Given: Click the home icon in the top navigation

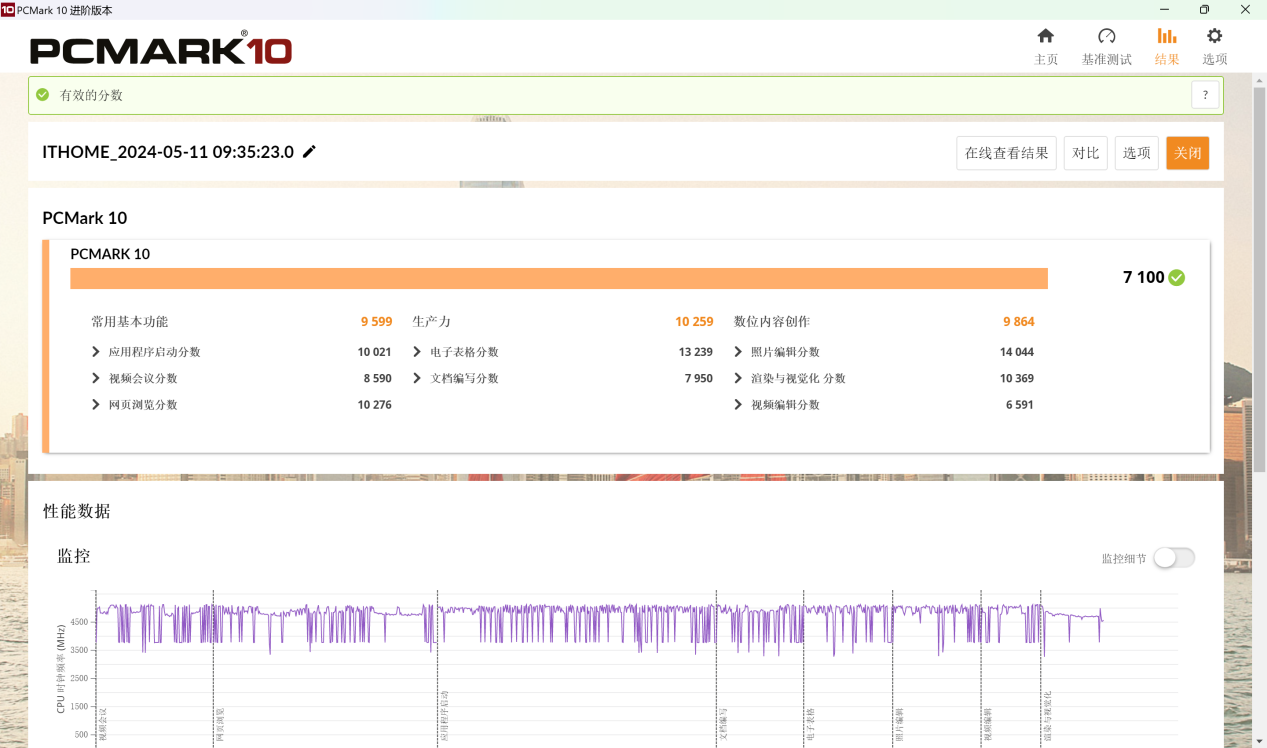Looking at the screenshot, I should pyautogui.click(x=1046, y=36).
